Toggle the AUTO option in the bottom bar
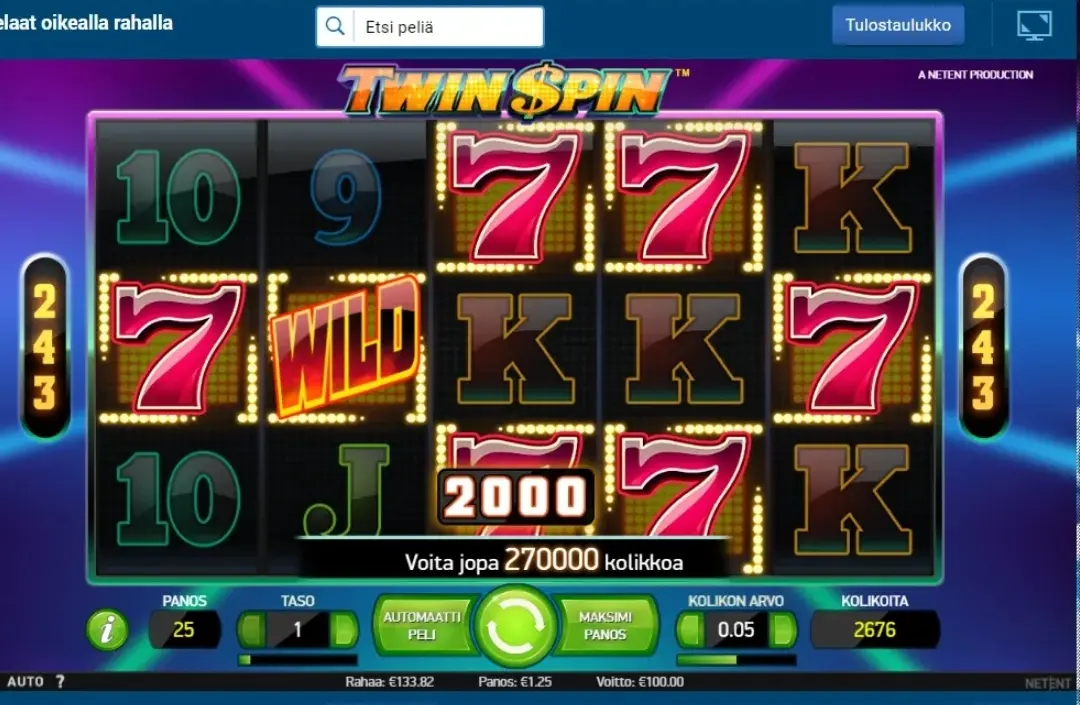The height and width of the screenshot is (705, 1080). tap(25, 682)
